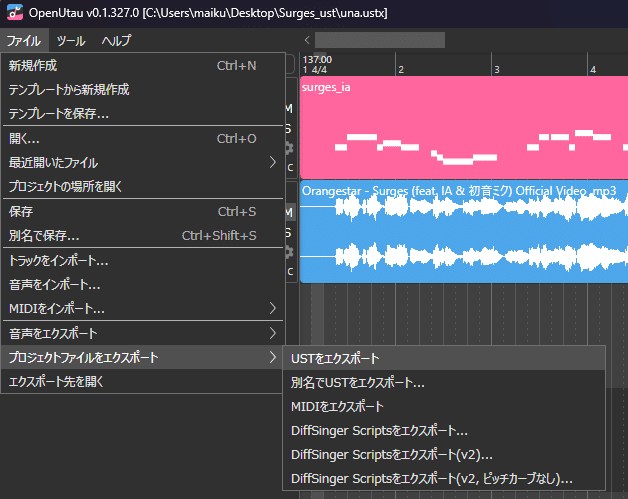This screenshot has height=499, width=628.
Task: Click the プロジェクトファイルをエクスポート chevron
Action: (273, 357)
